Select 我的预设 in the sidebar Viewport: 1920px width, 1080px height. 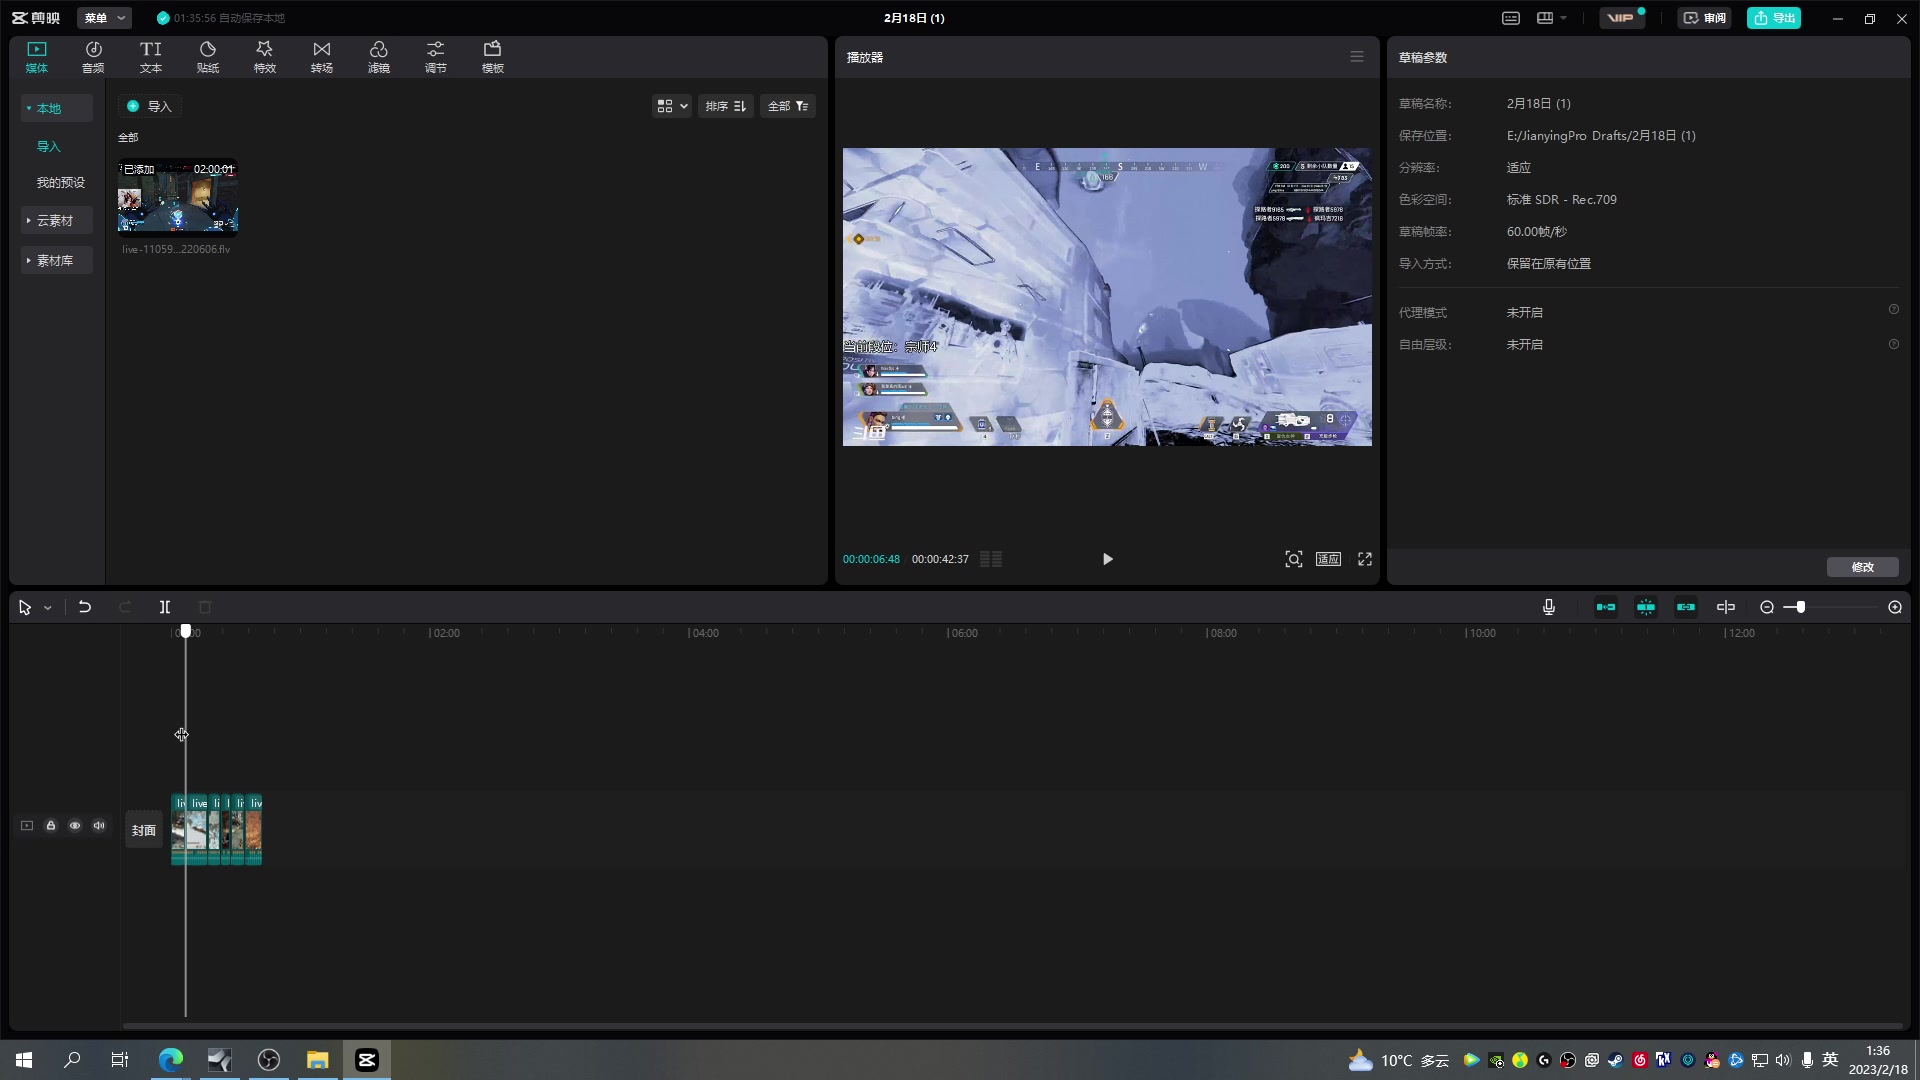point(61,182)
